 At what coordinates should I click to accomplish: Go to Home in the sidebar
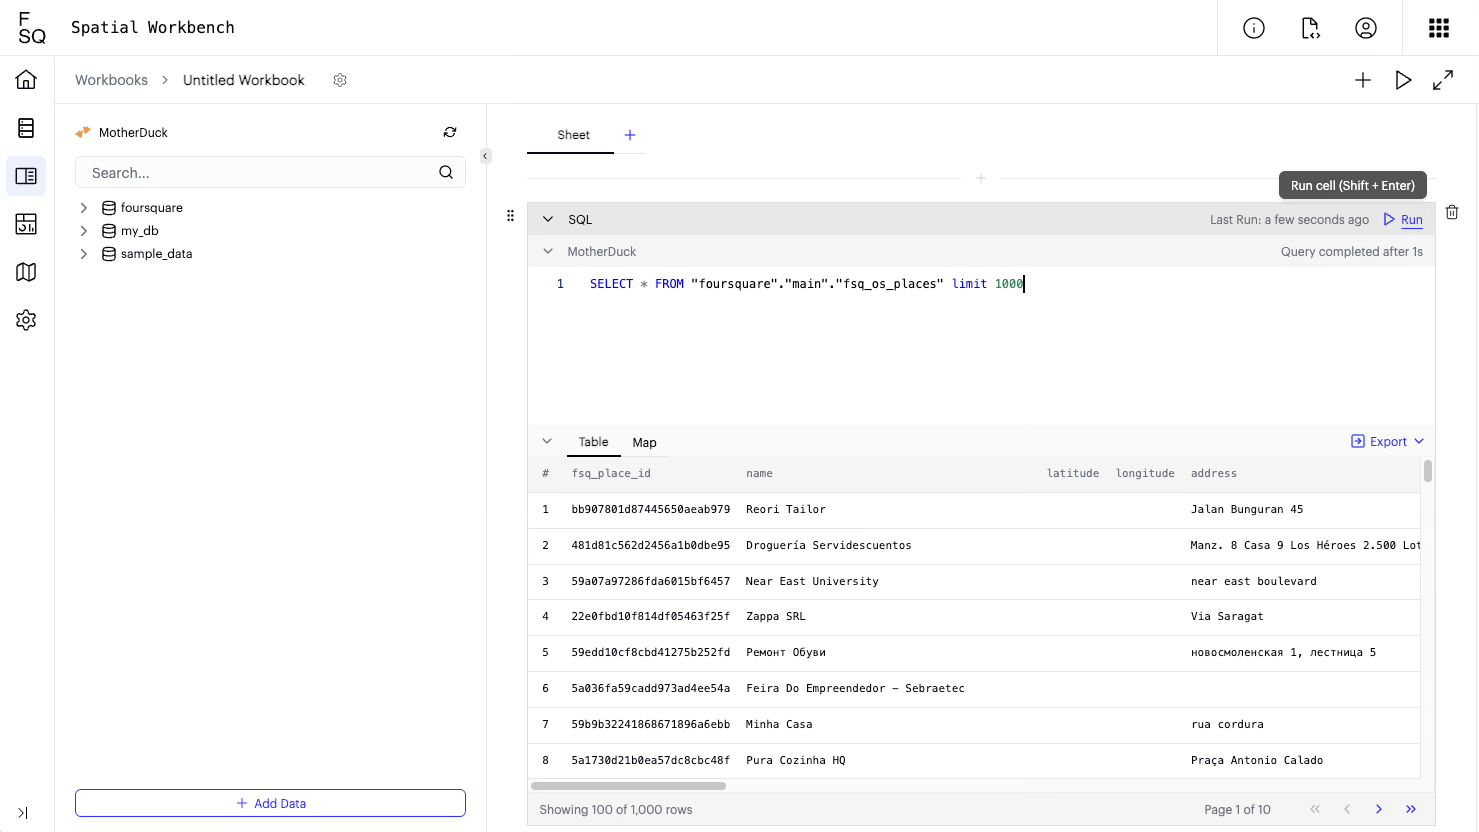tap(26, 80)
